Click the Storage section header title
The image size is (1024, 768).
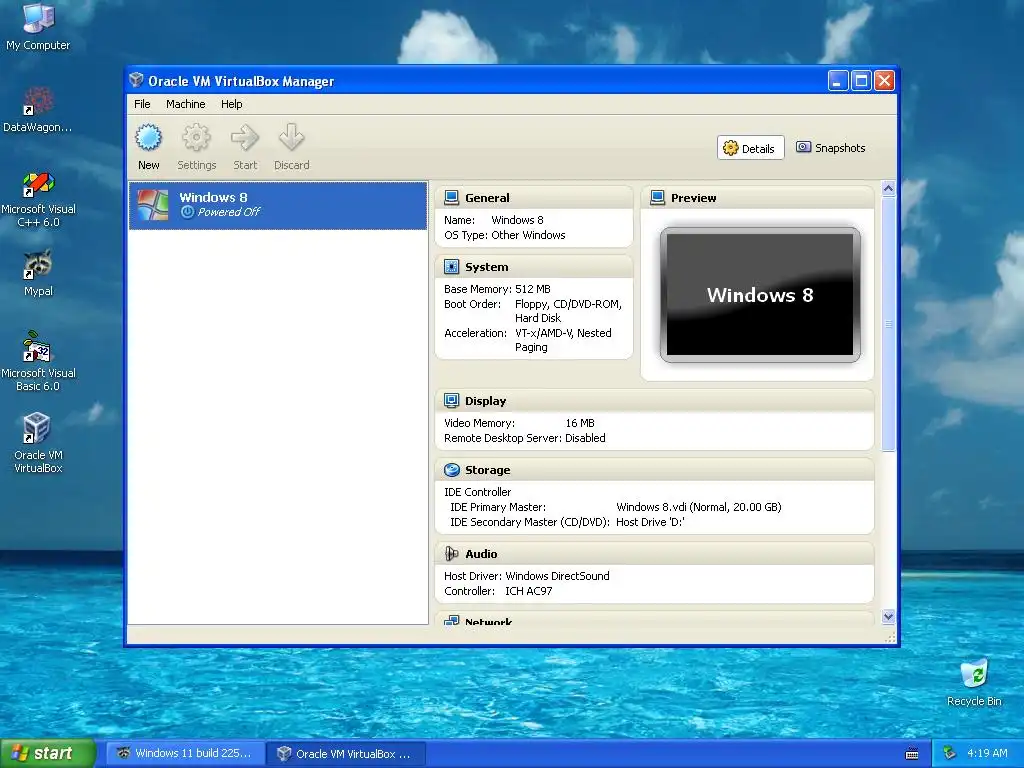tap(487, 470)
